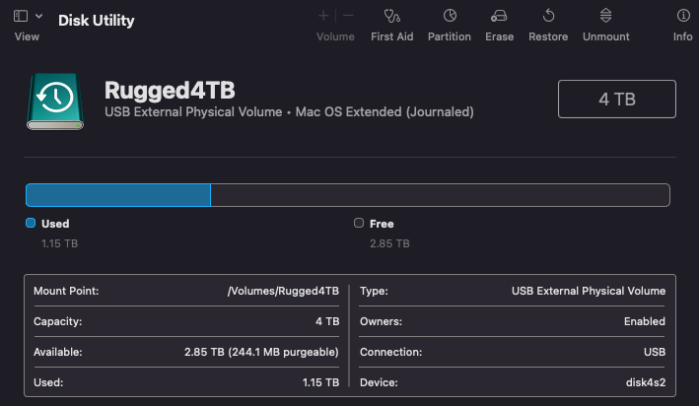Viewport: 699px width, 406px height.
Task: Click the blue Used legend swatch
Action: [x=31, y=224]
